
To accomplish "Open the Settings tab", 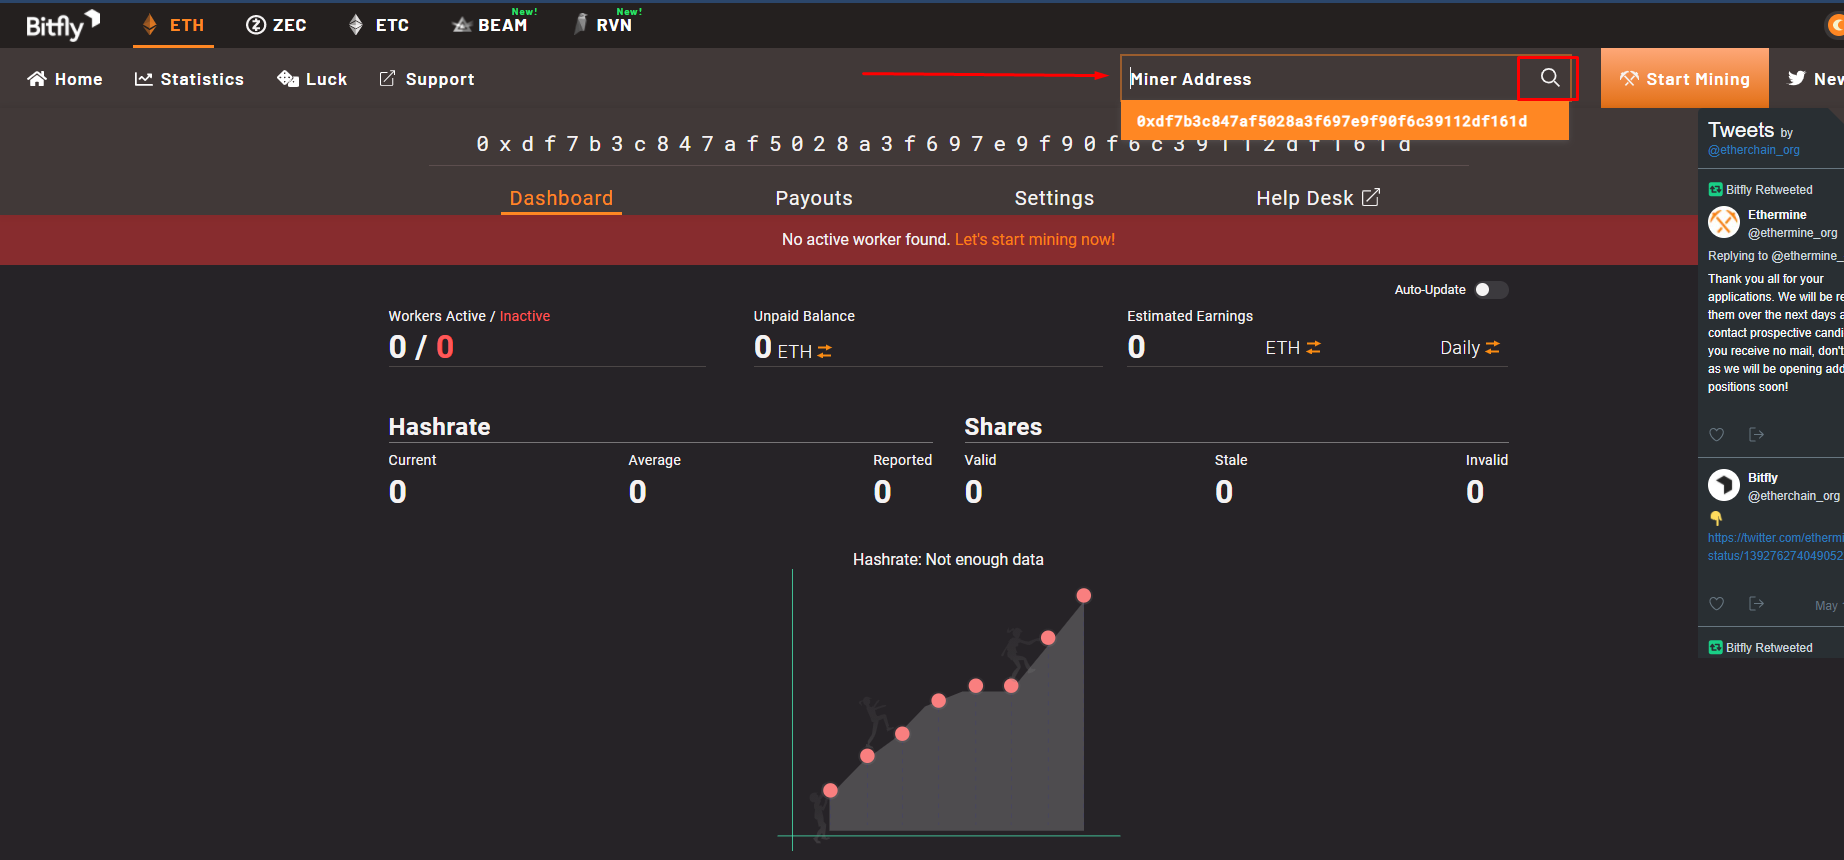I will 1054,198.
